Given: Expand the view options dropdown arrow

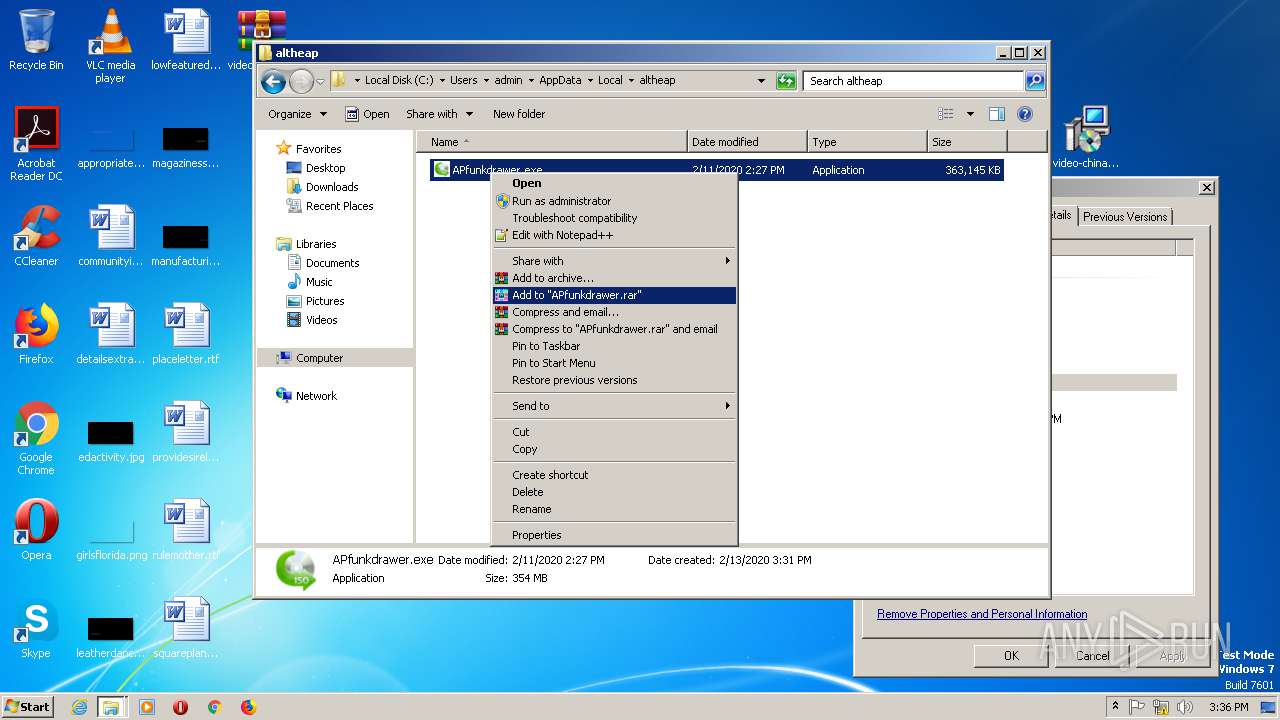Looking at the screenshot, I should pos(970,114).
